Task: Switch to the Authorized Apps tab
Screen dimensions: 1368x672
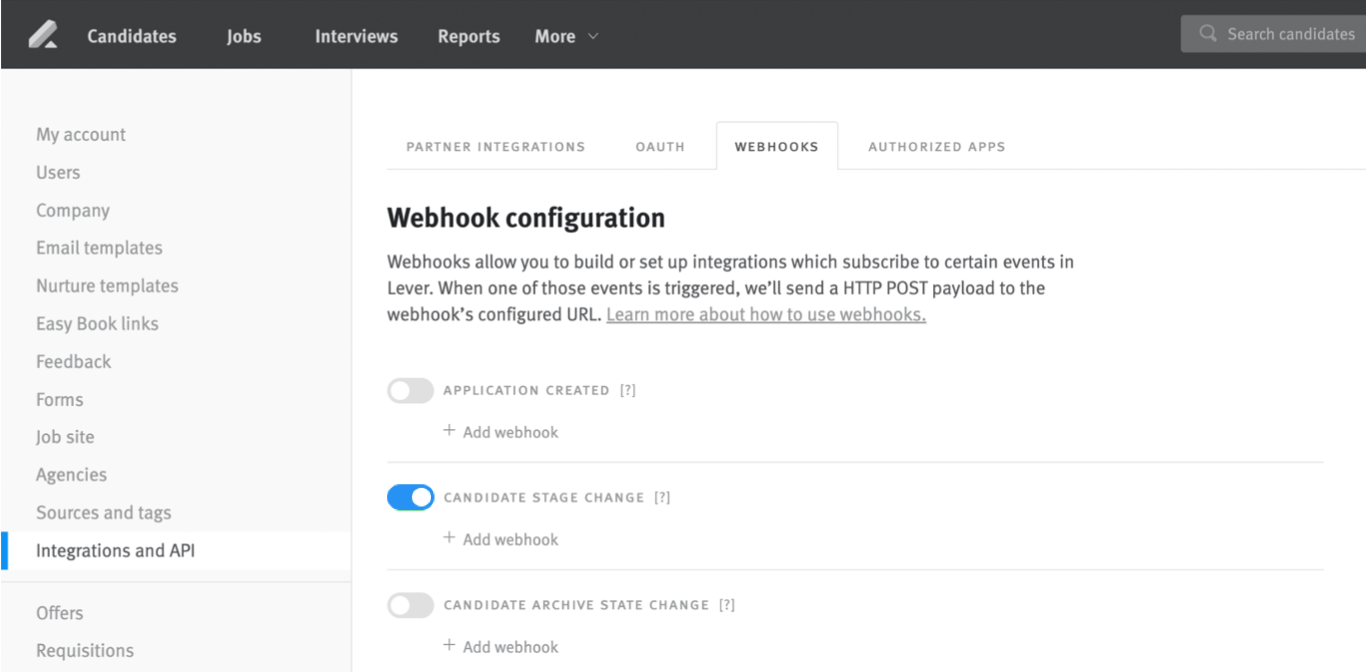Action: coord(935,146)
